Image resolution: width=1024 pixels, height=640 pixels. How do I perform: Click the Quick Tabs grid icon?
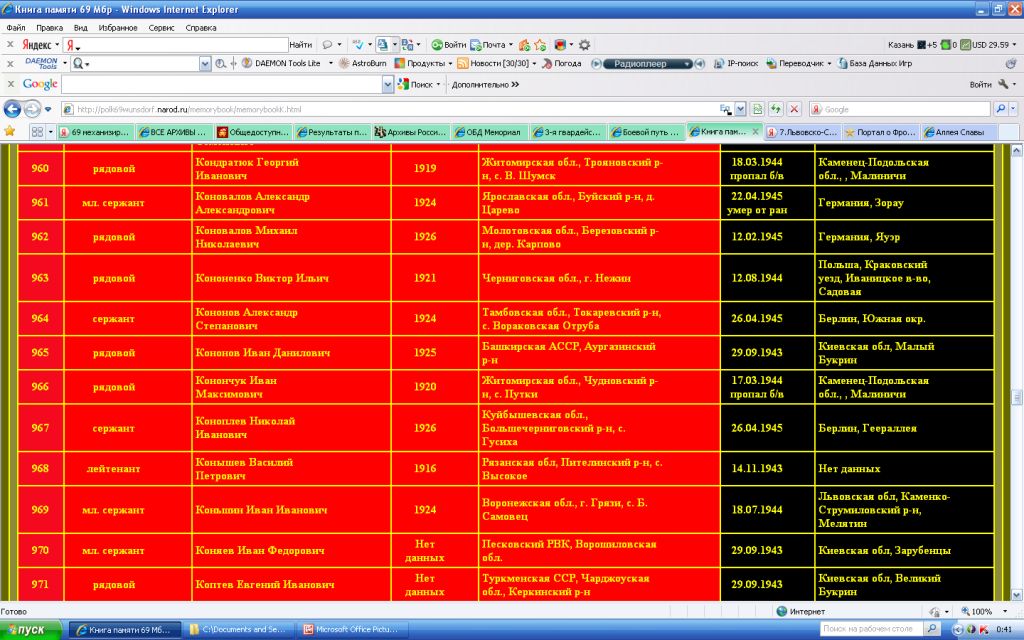tap(37, 131)
